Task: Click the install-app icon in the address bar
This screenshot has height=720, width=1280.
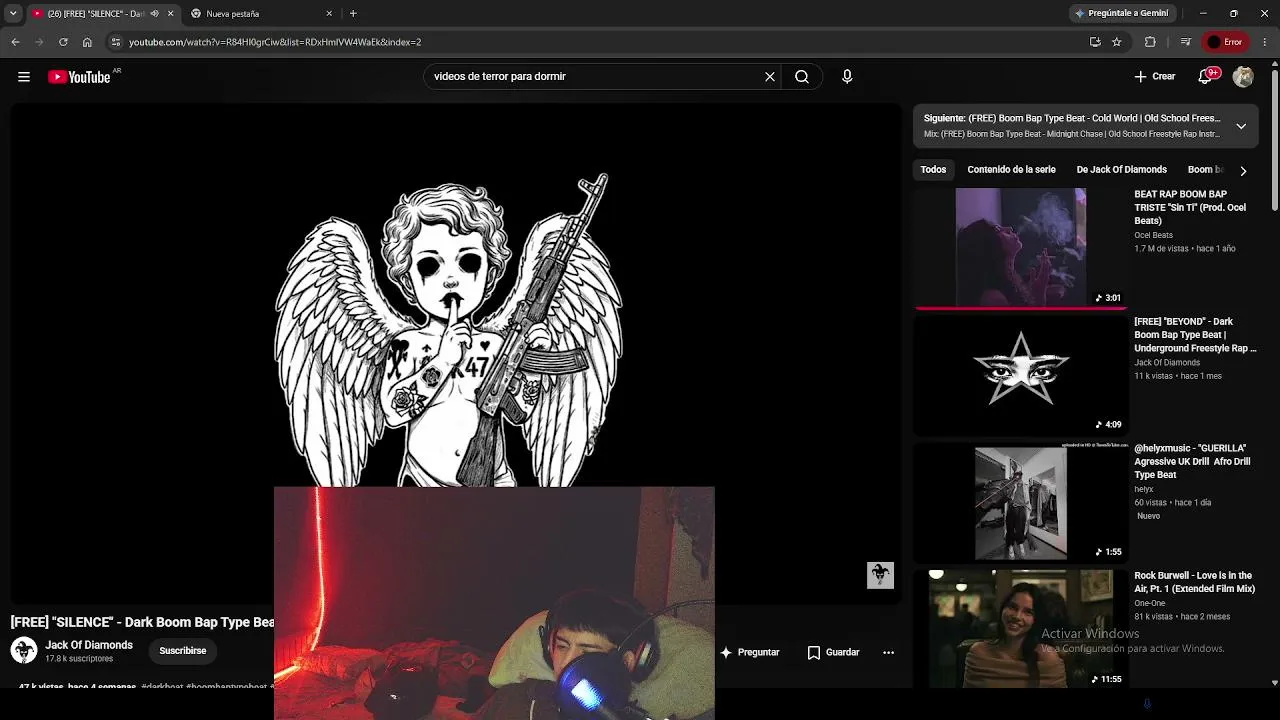Action: pos(1095,42)
